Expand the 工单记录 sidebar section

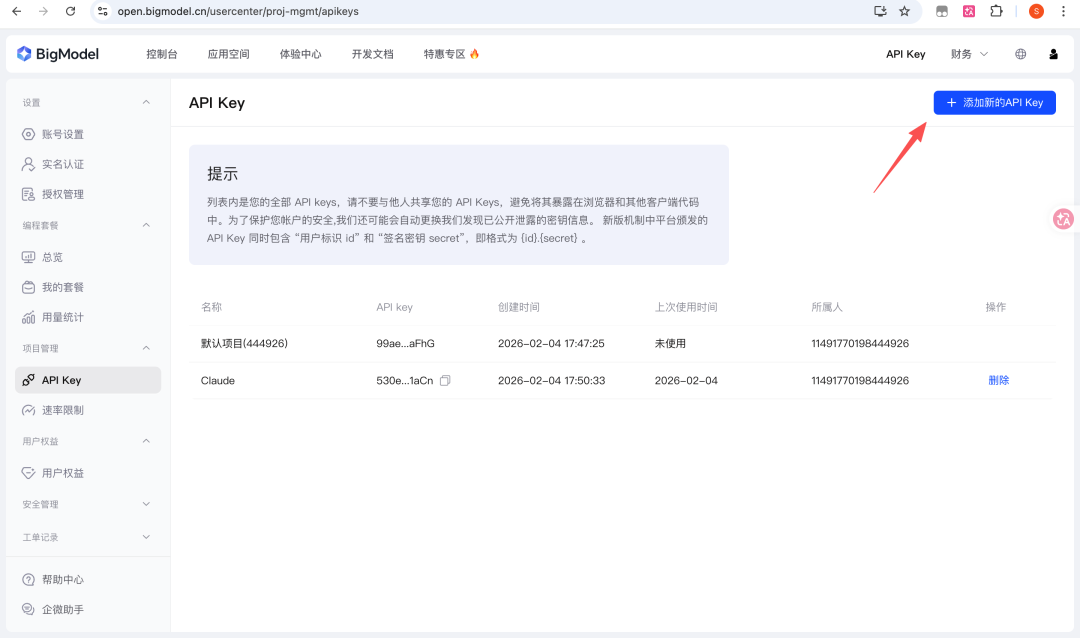coord(146,537)
